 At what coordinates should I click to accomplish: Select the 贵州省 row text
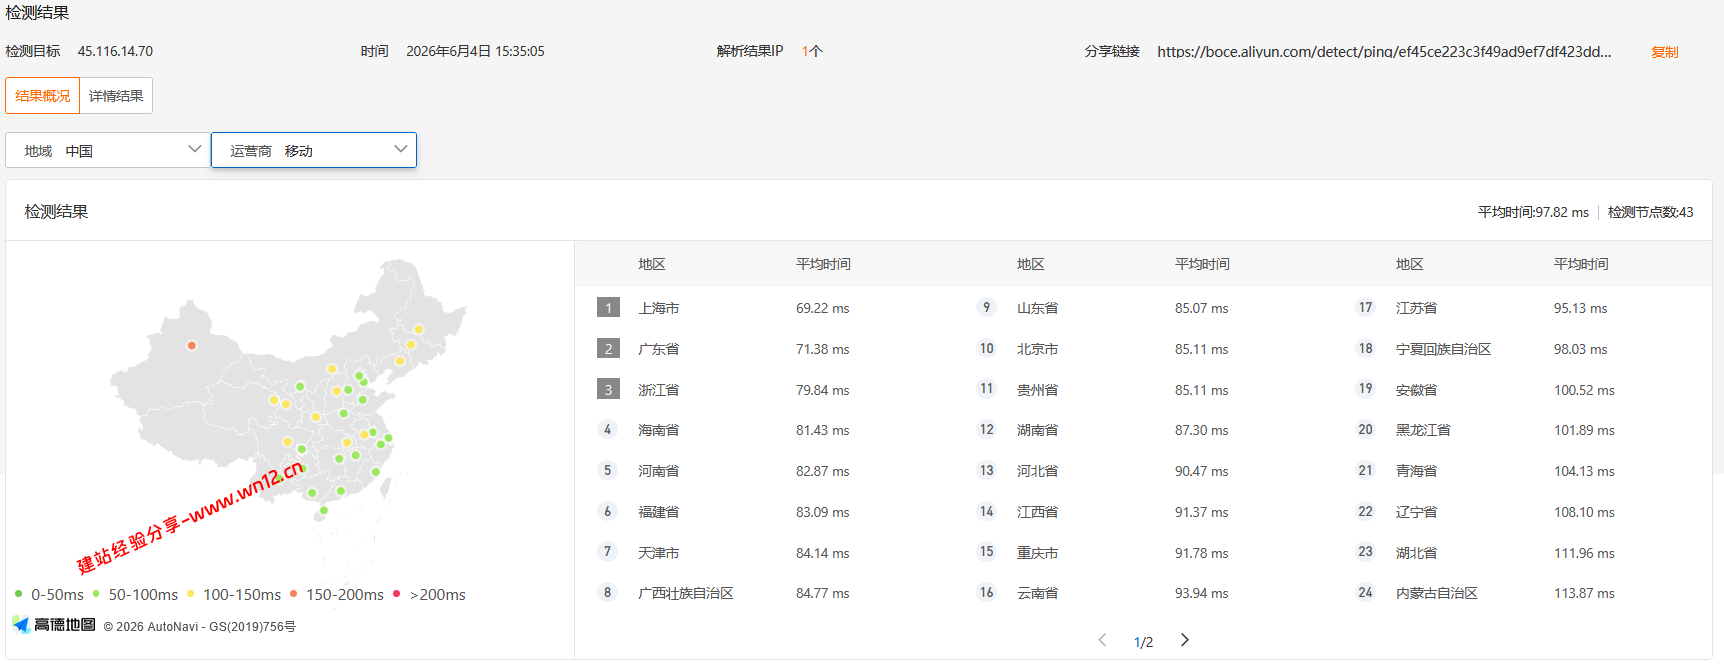tap(1038, 390)
